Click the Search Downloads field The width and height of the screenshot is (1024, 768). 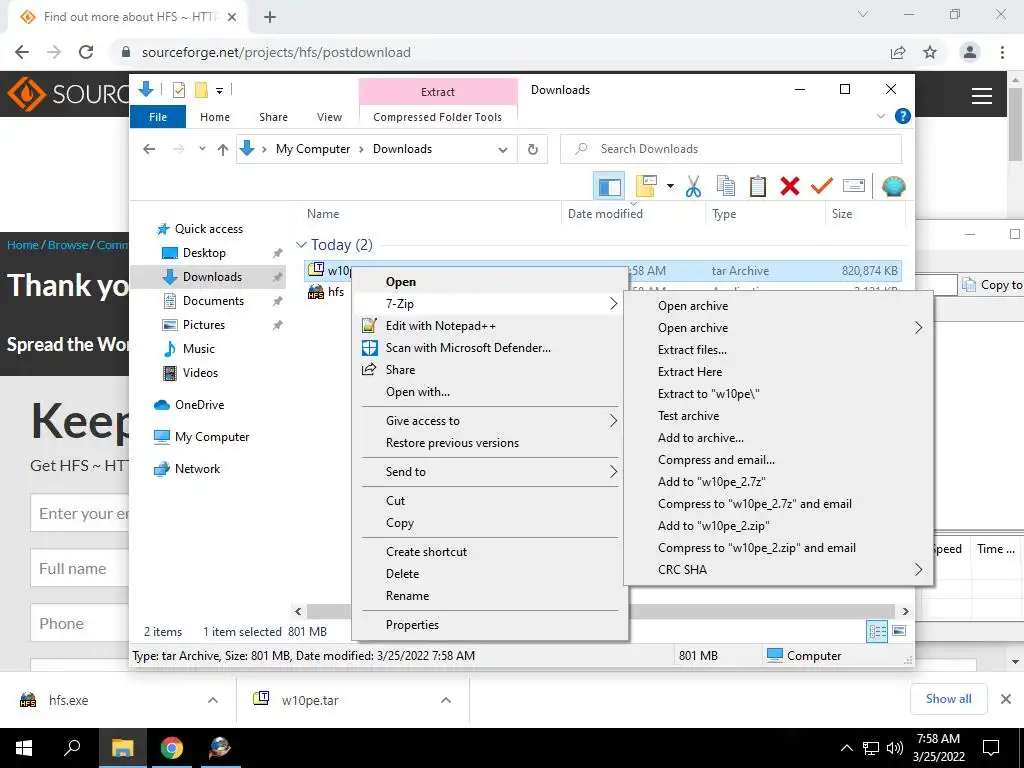pos(731,149)
